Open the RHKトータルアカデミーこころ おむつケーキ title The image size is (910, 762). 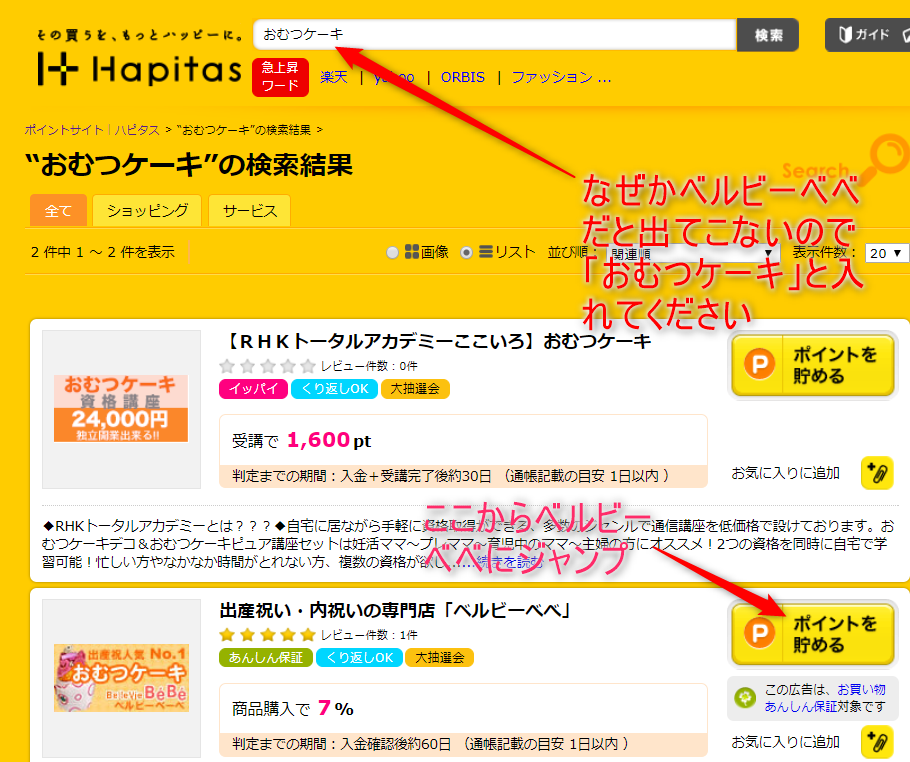click(x=436, y=341)
